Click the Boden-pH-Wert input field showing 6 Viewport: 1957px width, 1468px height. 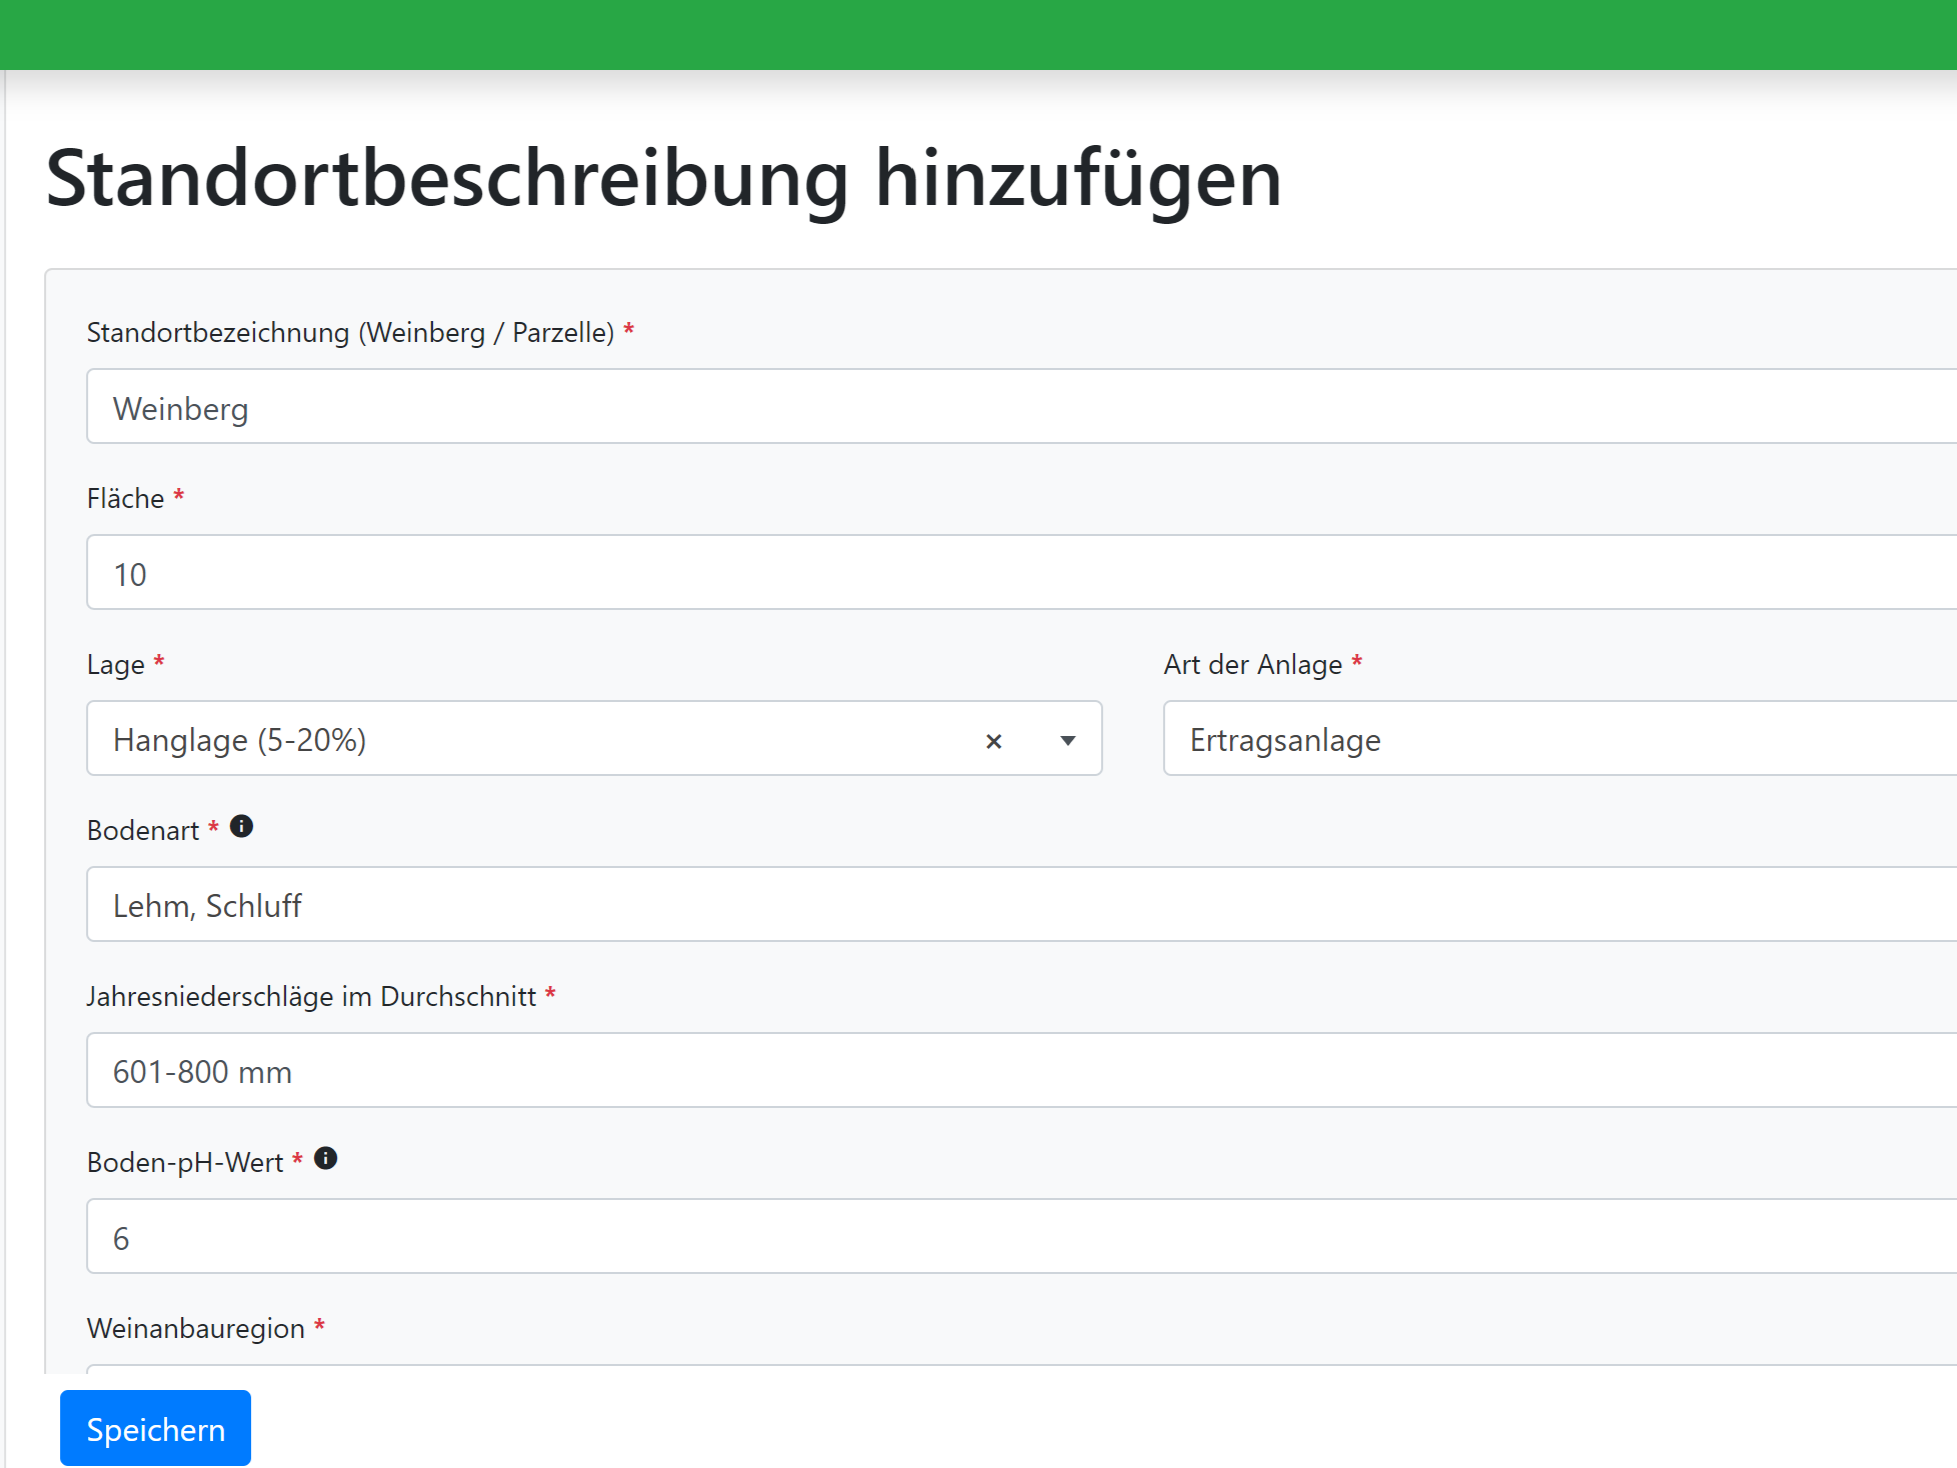[1021, 1236]
